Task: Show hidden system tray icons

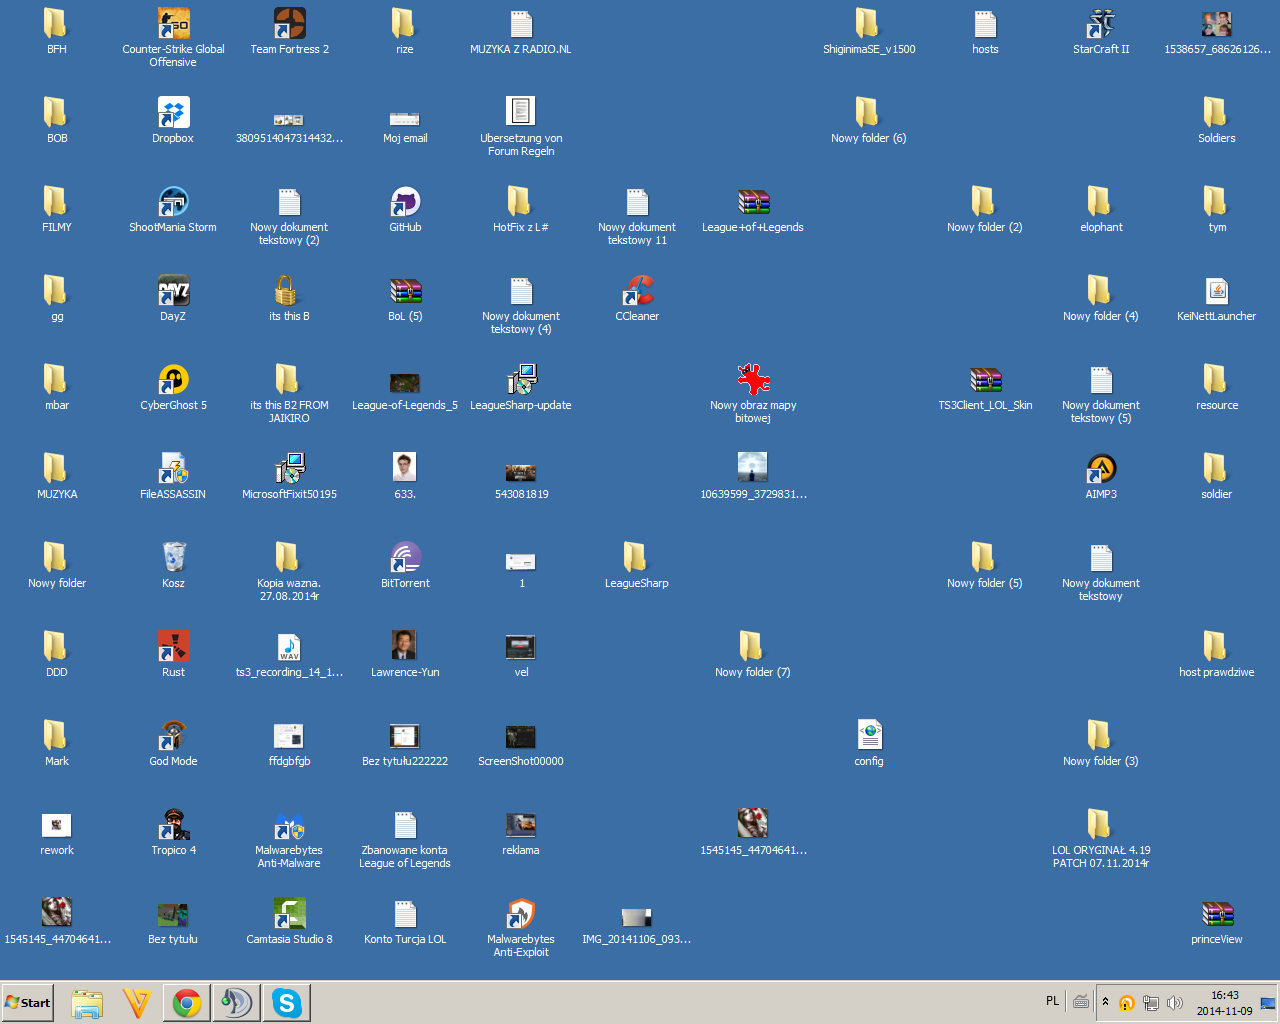Action: [1105, 1001]
